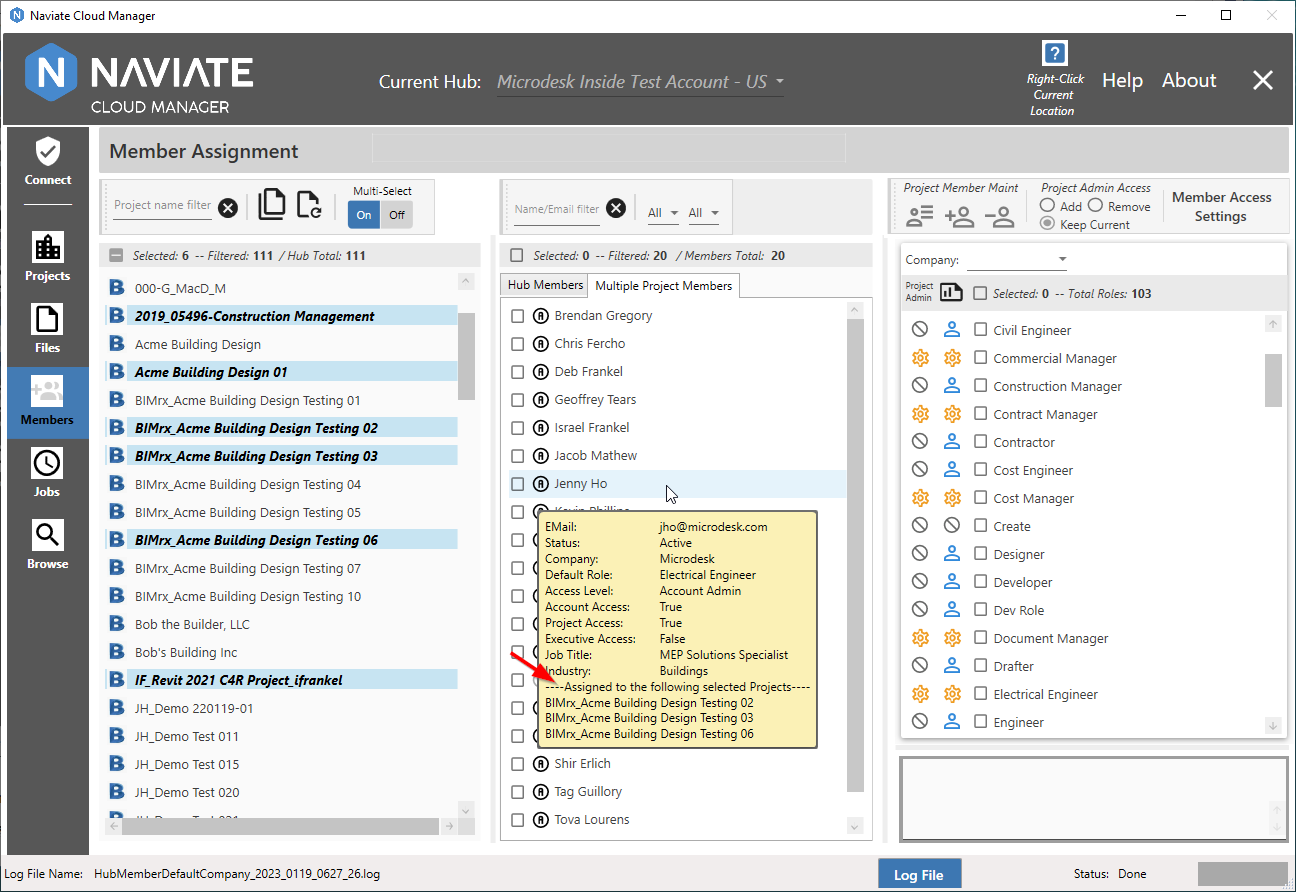Check the Electrical Engineer role checkbox

[x=981, y=694]
